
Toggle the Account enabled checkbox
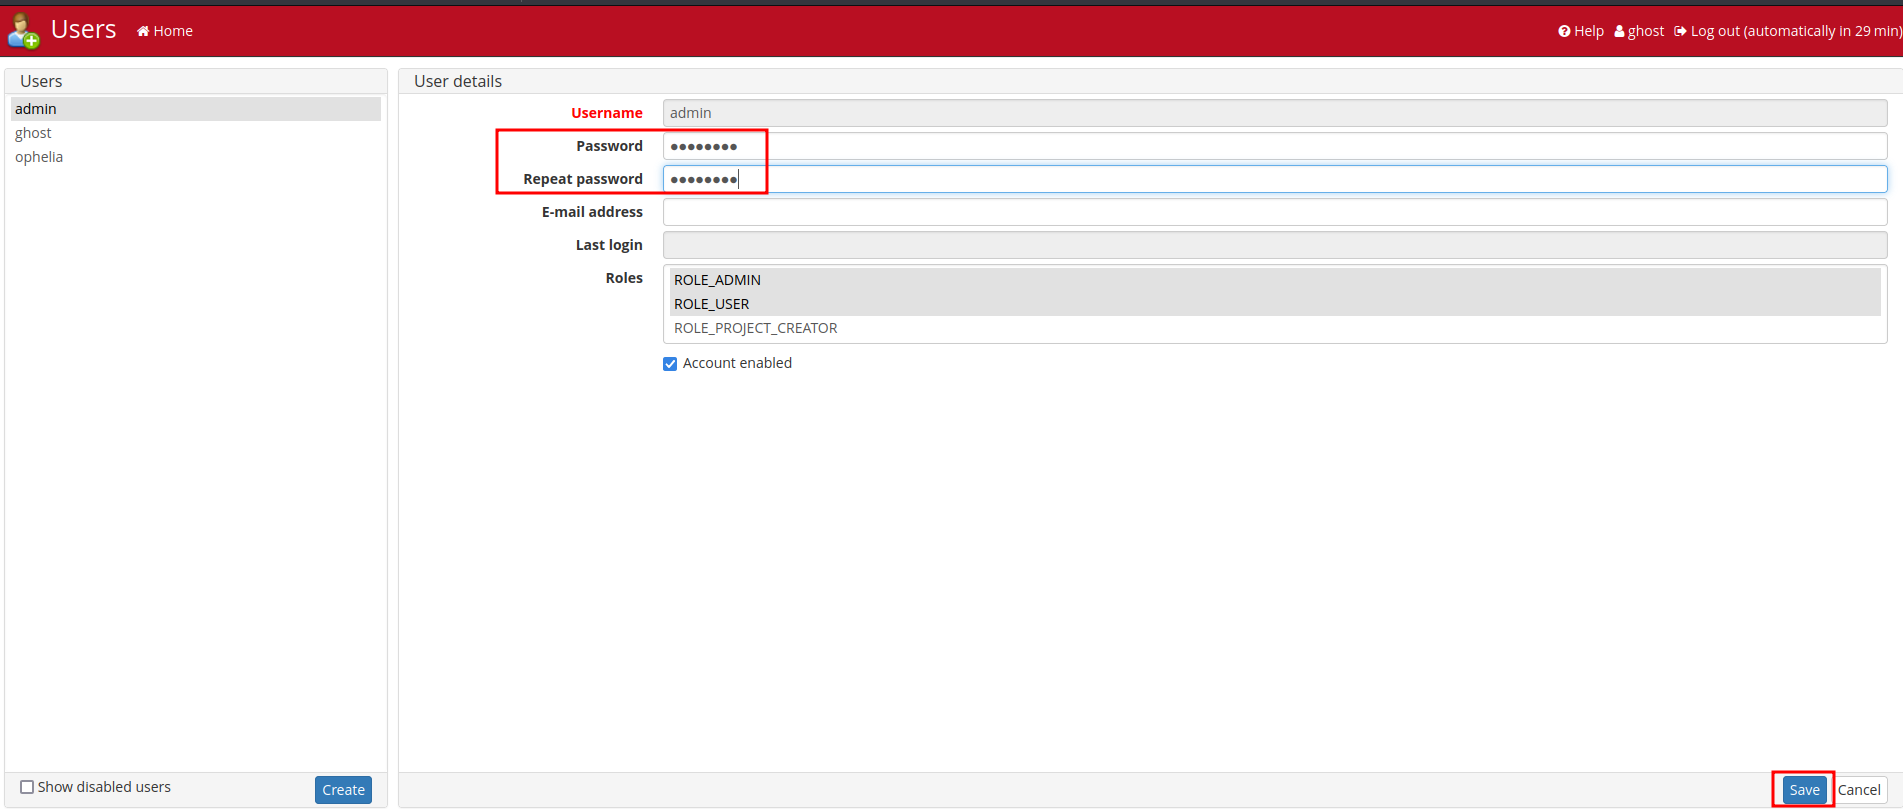[670, 364]
